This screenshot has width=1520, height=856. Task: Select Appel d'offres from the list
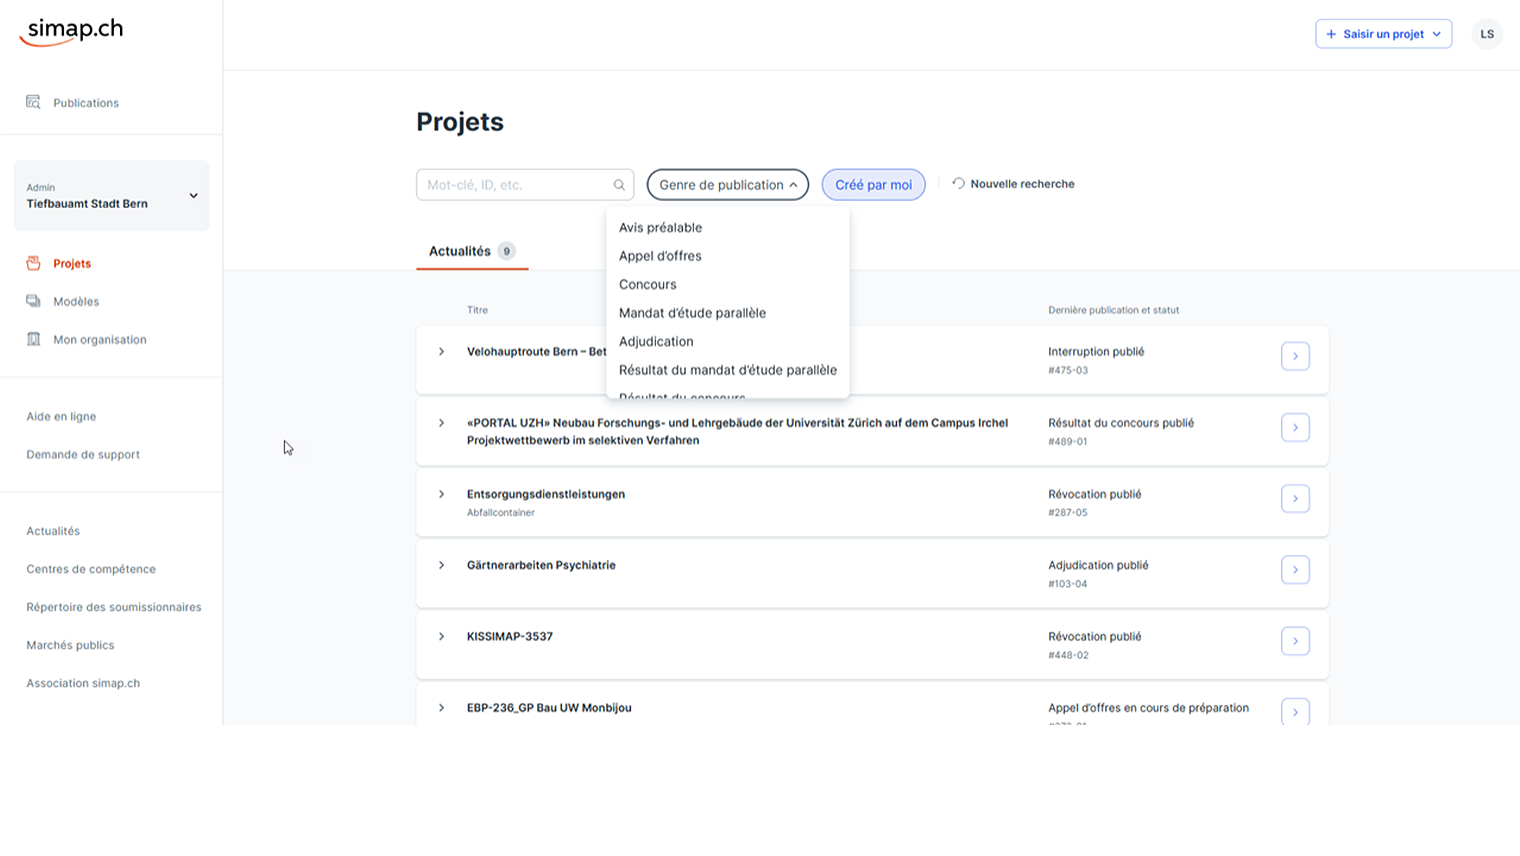point(660,256)
